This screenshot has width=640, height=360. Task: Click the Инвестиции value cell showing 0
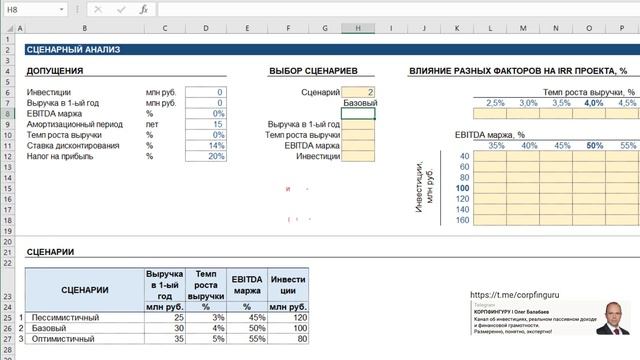tap(206, 92)
